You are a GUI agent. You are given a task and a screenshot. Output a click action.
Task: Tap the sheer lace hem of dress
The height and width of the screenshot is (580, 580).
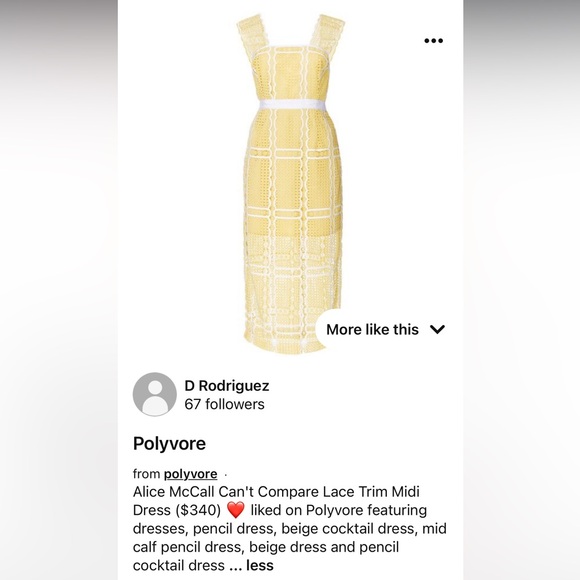click(292, 292)
